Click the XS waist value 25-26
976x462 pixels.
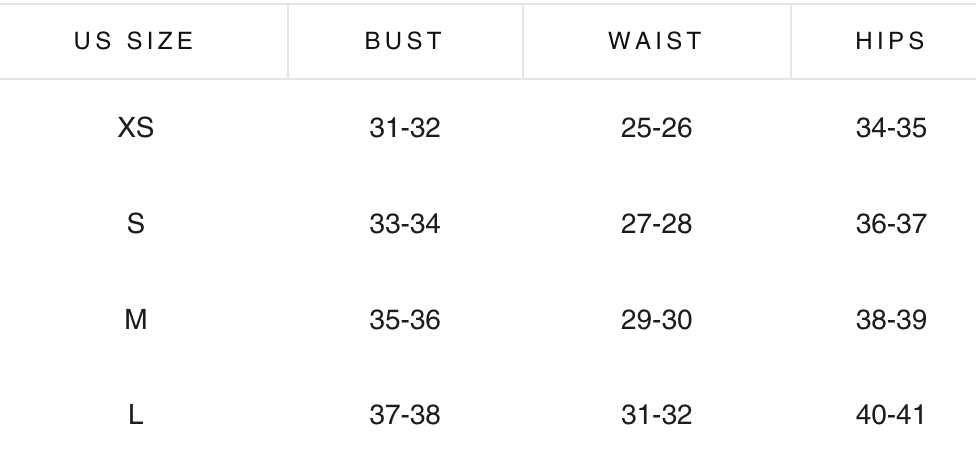tap(656, 128)
